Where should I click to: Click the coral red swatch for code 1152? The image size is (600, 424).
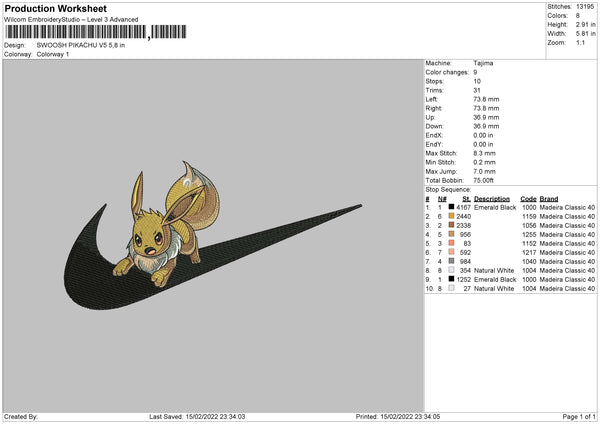click(x=452, y=243)
